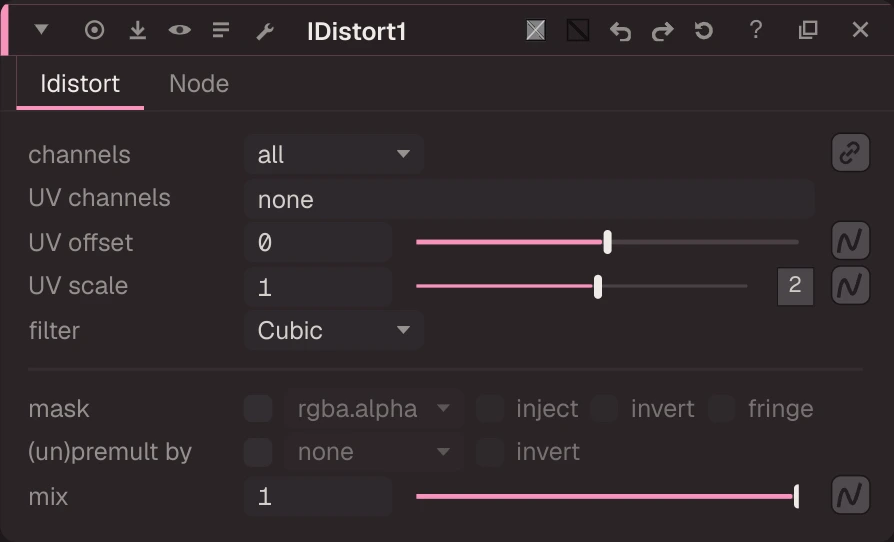
Task: Open the mix animation curve button
Action: tap(850, 495)
